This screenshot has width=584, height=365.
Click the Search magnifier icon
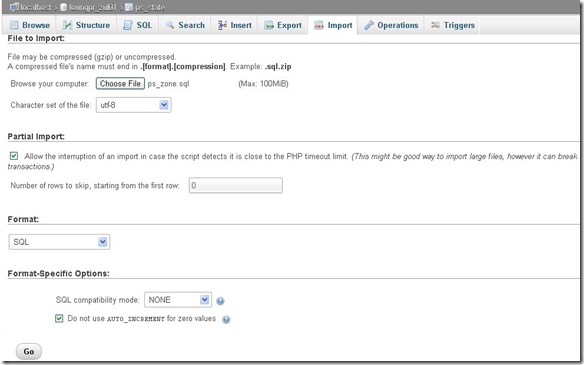pyautogui.click(x=170, y=25)
